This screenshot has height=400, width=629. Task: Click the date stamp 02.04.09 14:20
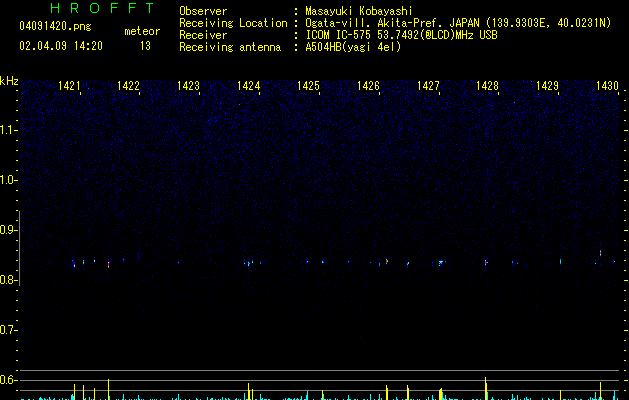coord(61,46)
